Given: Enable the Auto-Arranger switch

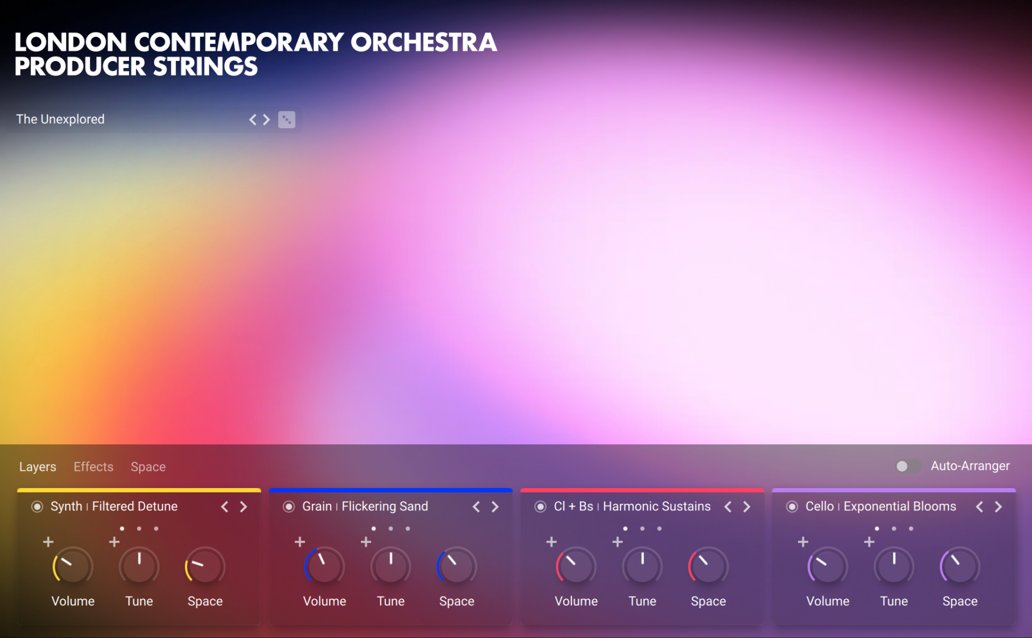Looking at the screenshot, I should pos(908,466).
